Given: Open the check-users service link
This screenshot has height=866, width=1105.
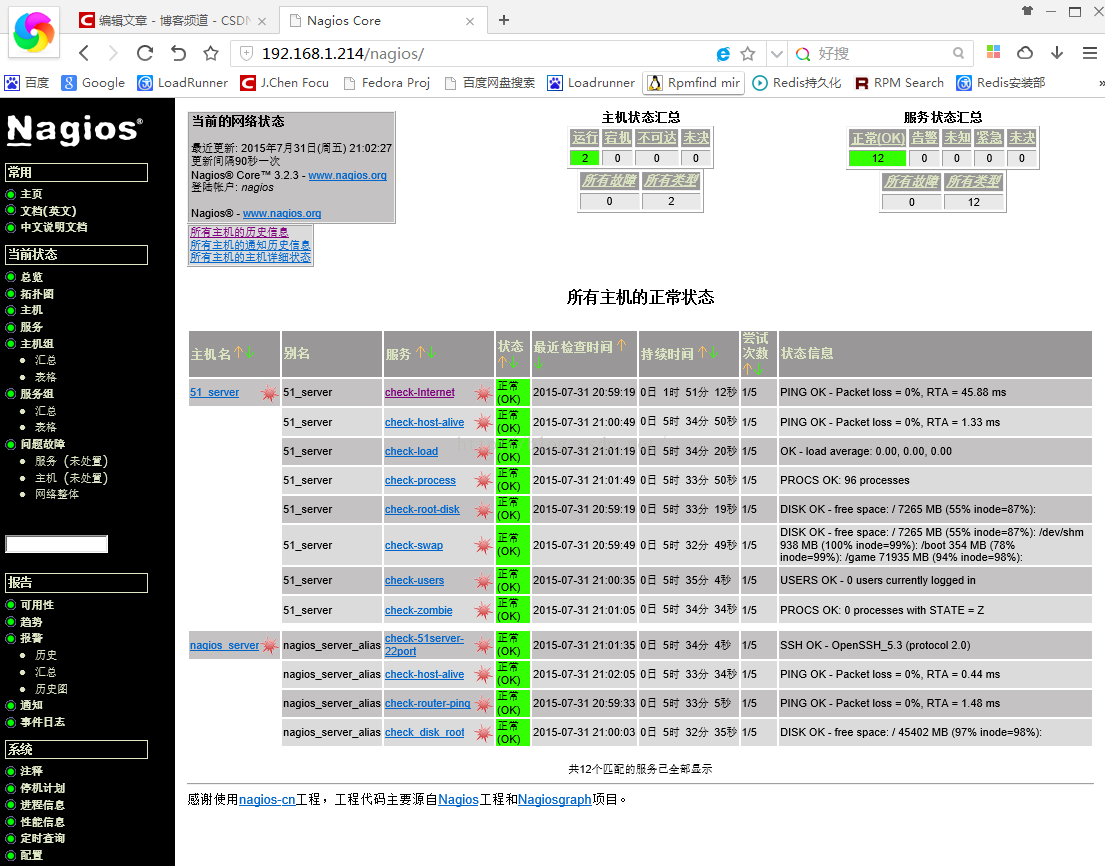Looking at the screenshot, I should [x=414, y=581].
